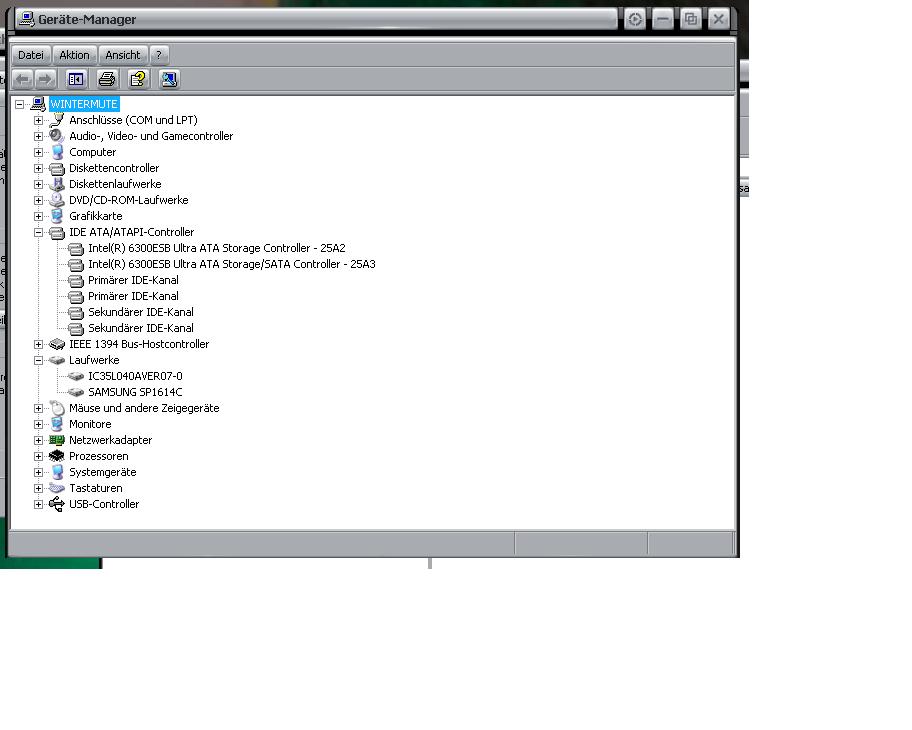Viewport: 912px width, 730px height.
Task: Expand the Grafikkarte node
Action: click(x=38, y=216)
